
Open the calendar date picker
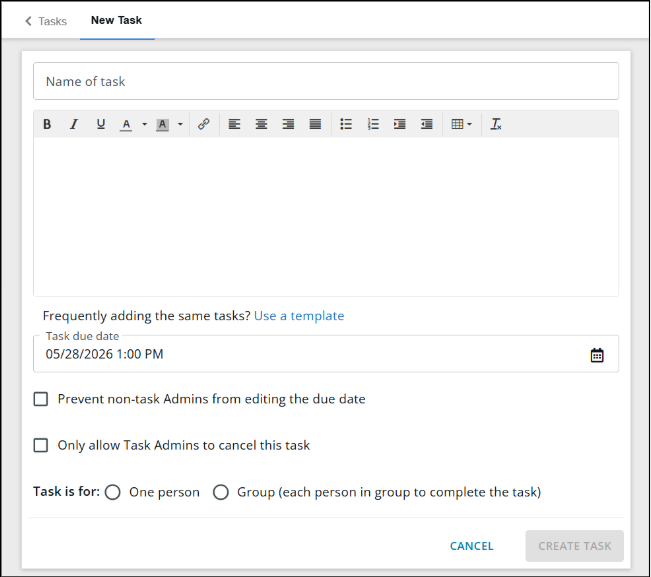pyautogui.click(x=597, y=355)
